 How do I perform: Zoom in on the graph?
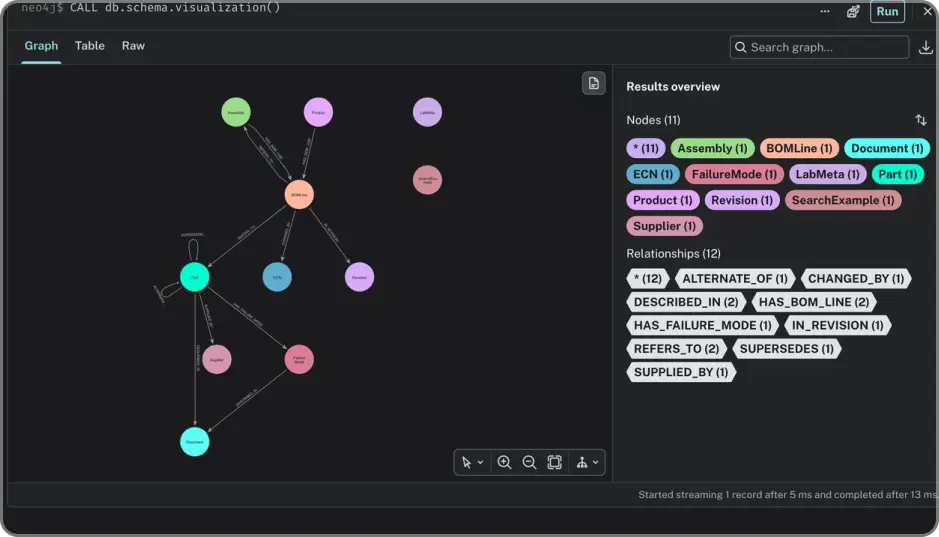point(504,462)
